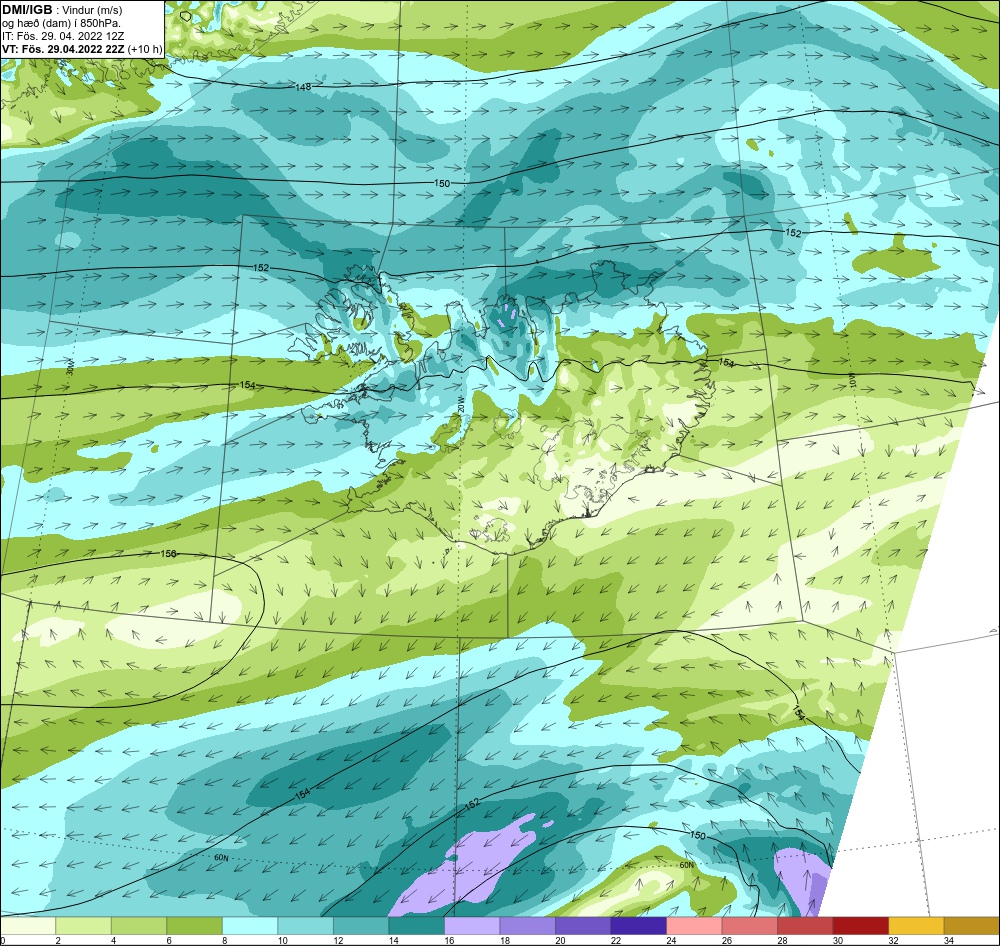Click legend value 34 on the colour scale
Viewport: 1000px width, 946px height.
[948, 940]
